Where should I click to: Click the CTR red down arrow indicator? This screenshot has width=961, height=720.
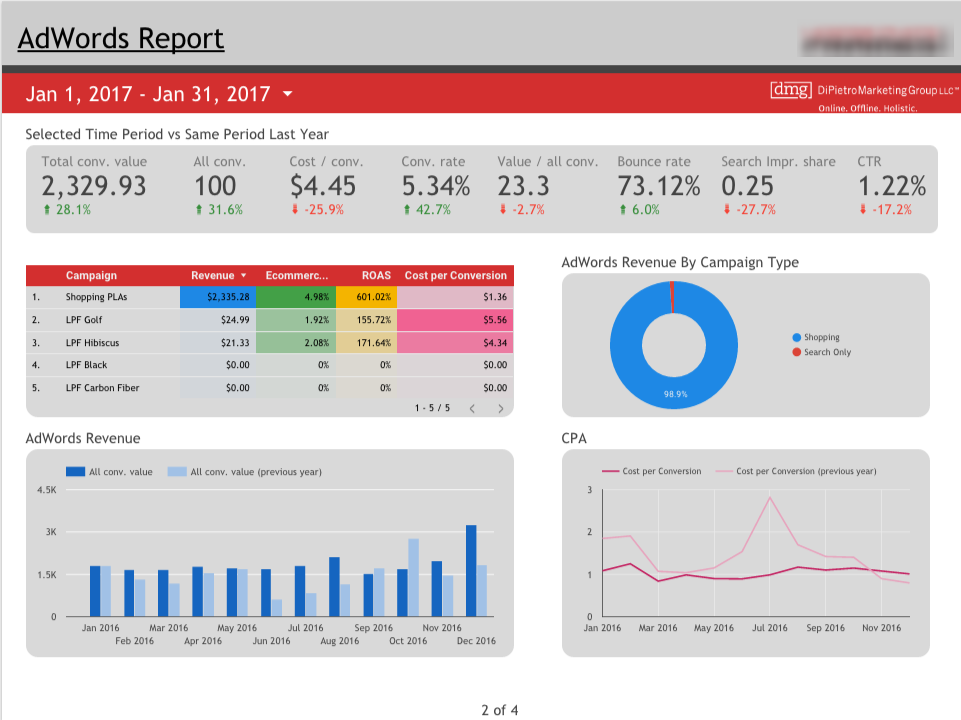(x=862, y=210)
